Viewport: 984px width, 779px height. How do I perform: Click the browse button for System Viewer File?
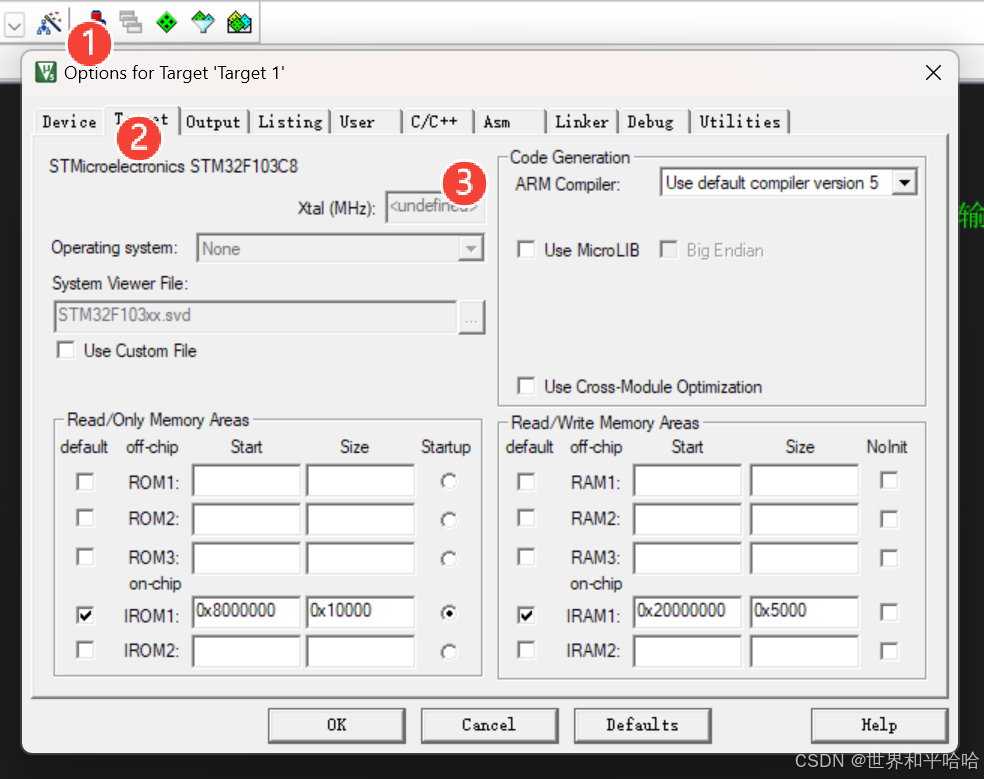[471, 317]
